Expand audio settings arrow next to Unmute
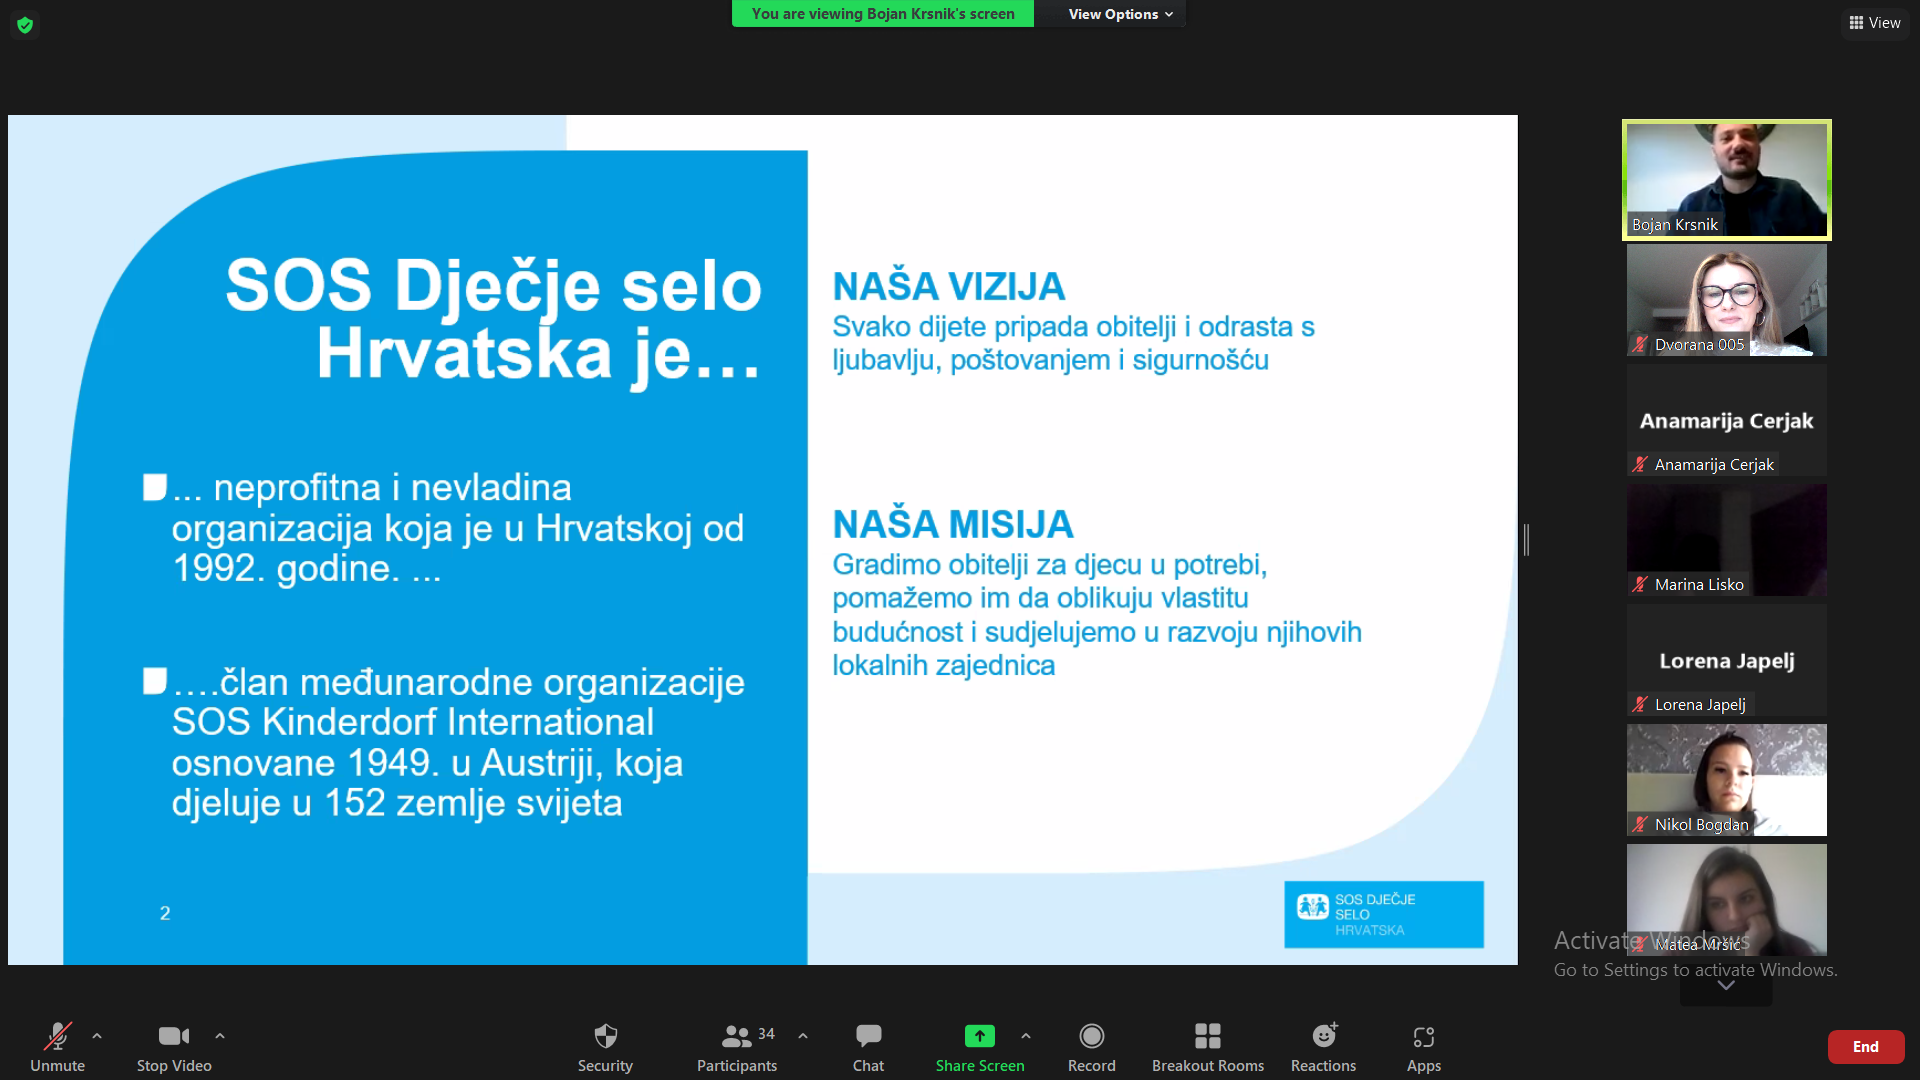This screenshot has width=1920, height=1080. point(97,1036)
